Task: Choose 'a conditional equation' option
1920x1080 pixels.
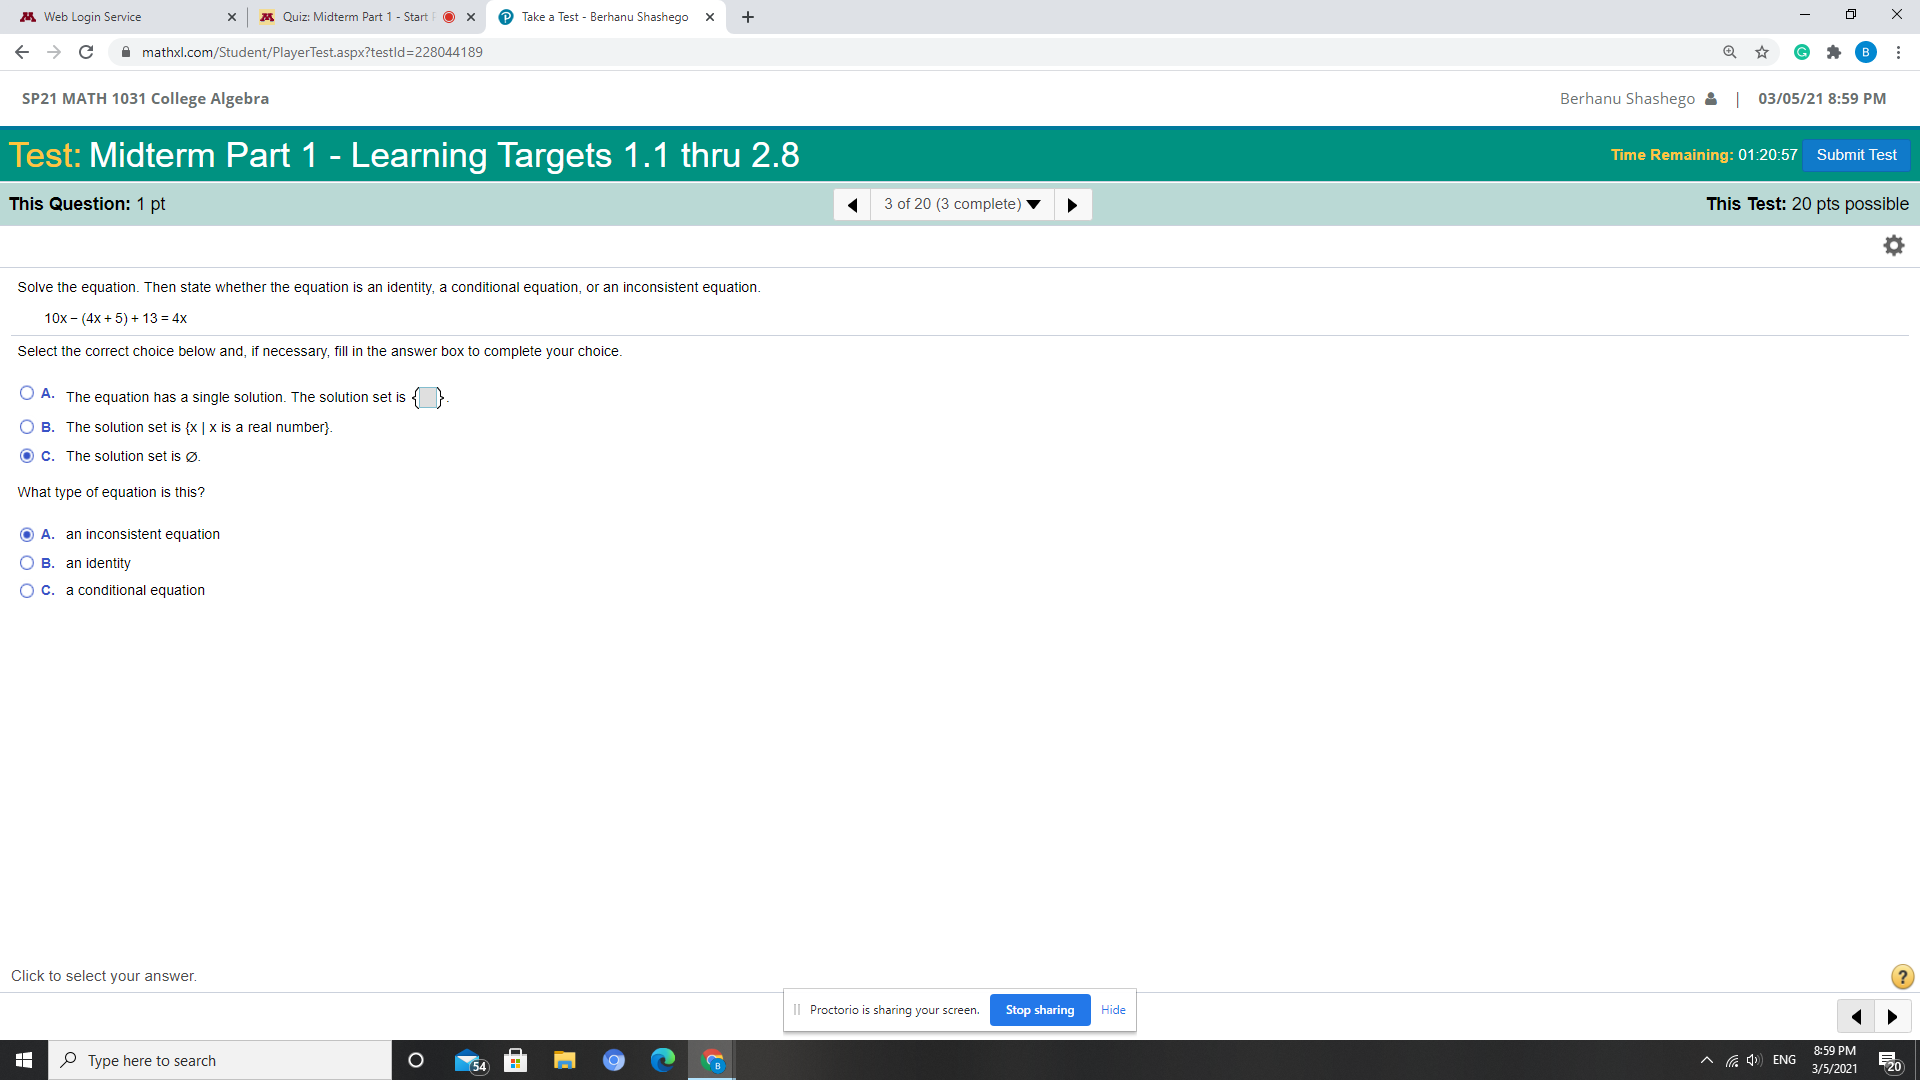Action: click(x=27, y=591)
